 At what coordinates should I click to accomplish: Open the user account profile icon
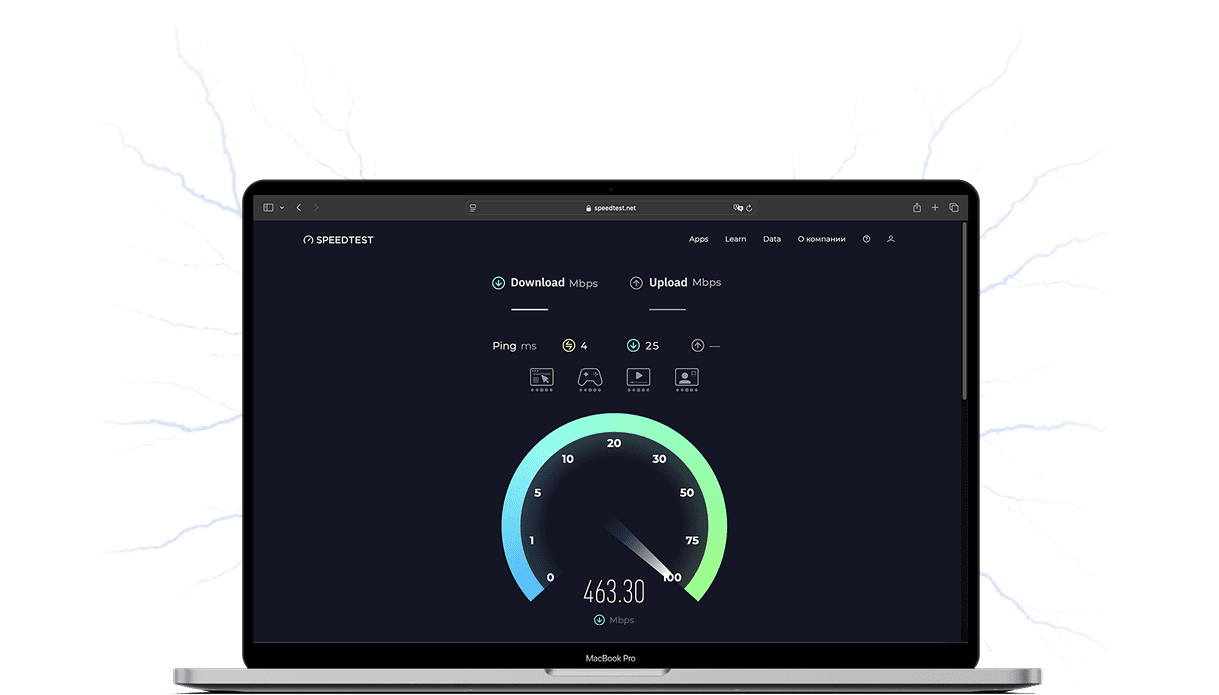coord(891,239)
